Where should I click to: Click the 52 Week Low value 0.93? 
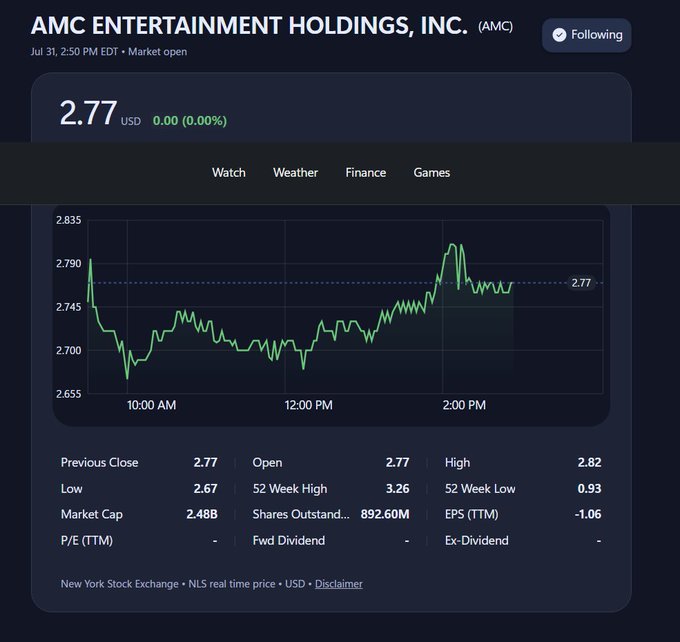589,488
